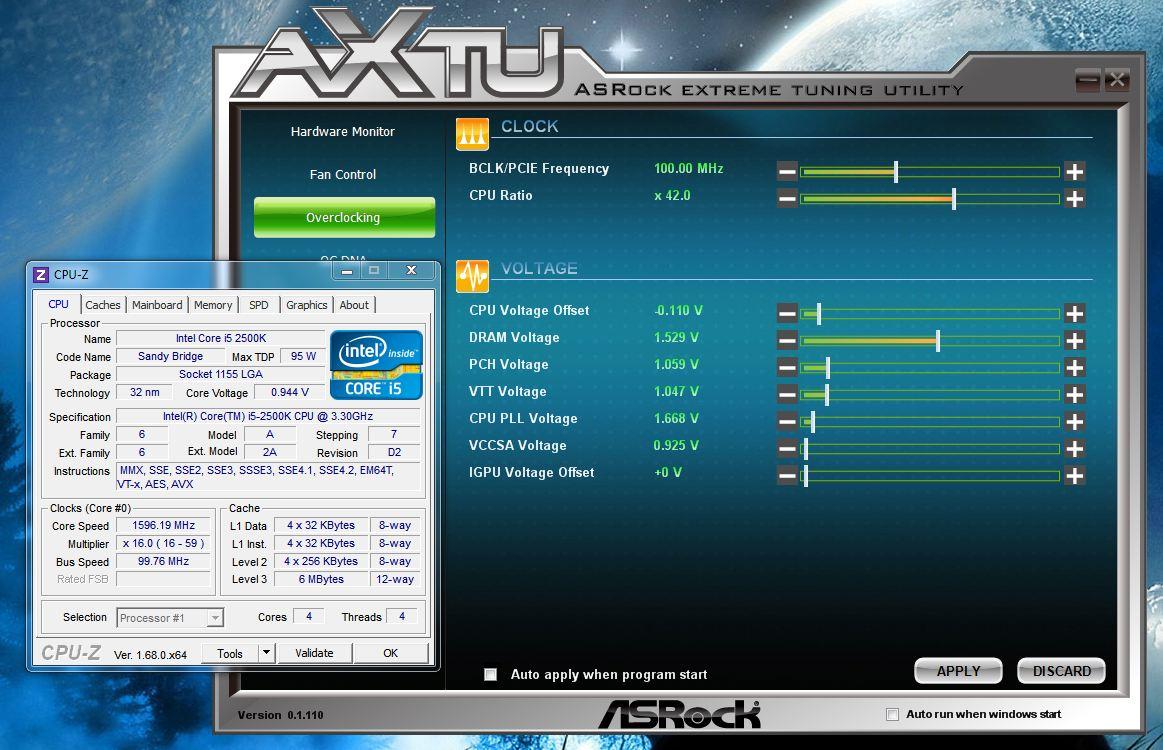This screenshot has height=750, width=1163.
Task: Lower VCCSA Voltage using minus
Action: click(x=787, y=449)
